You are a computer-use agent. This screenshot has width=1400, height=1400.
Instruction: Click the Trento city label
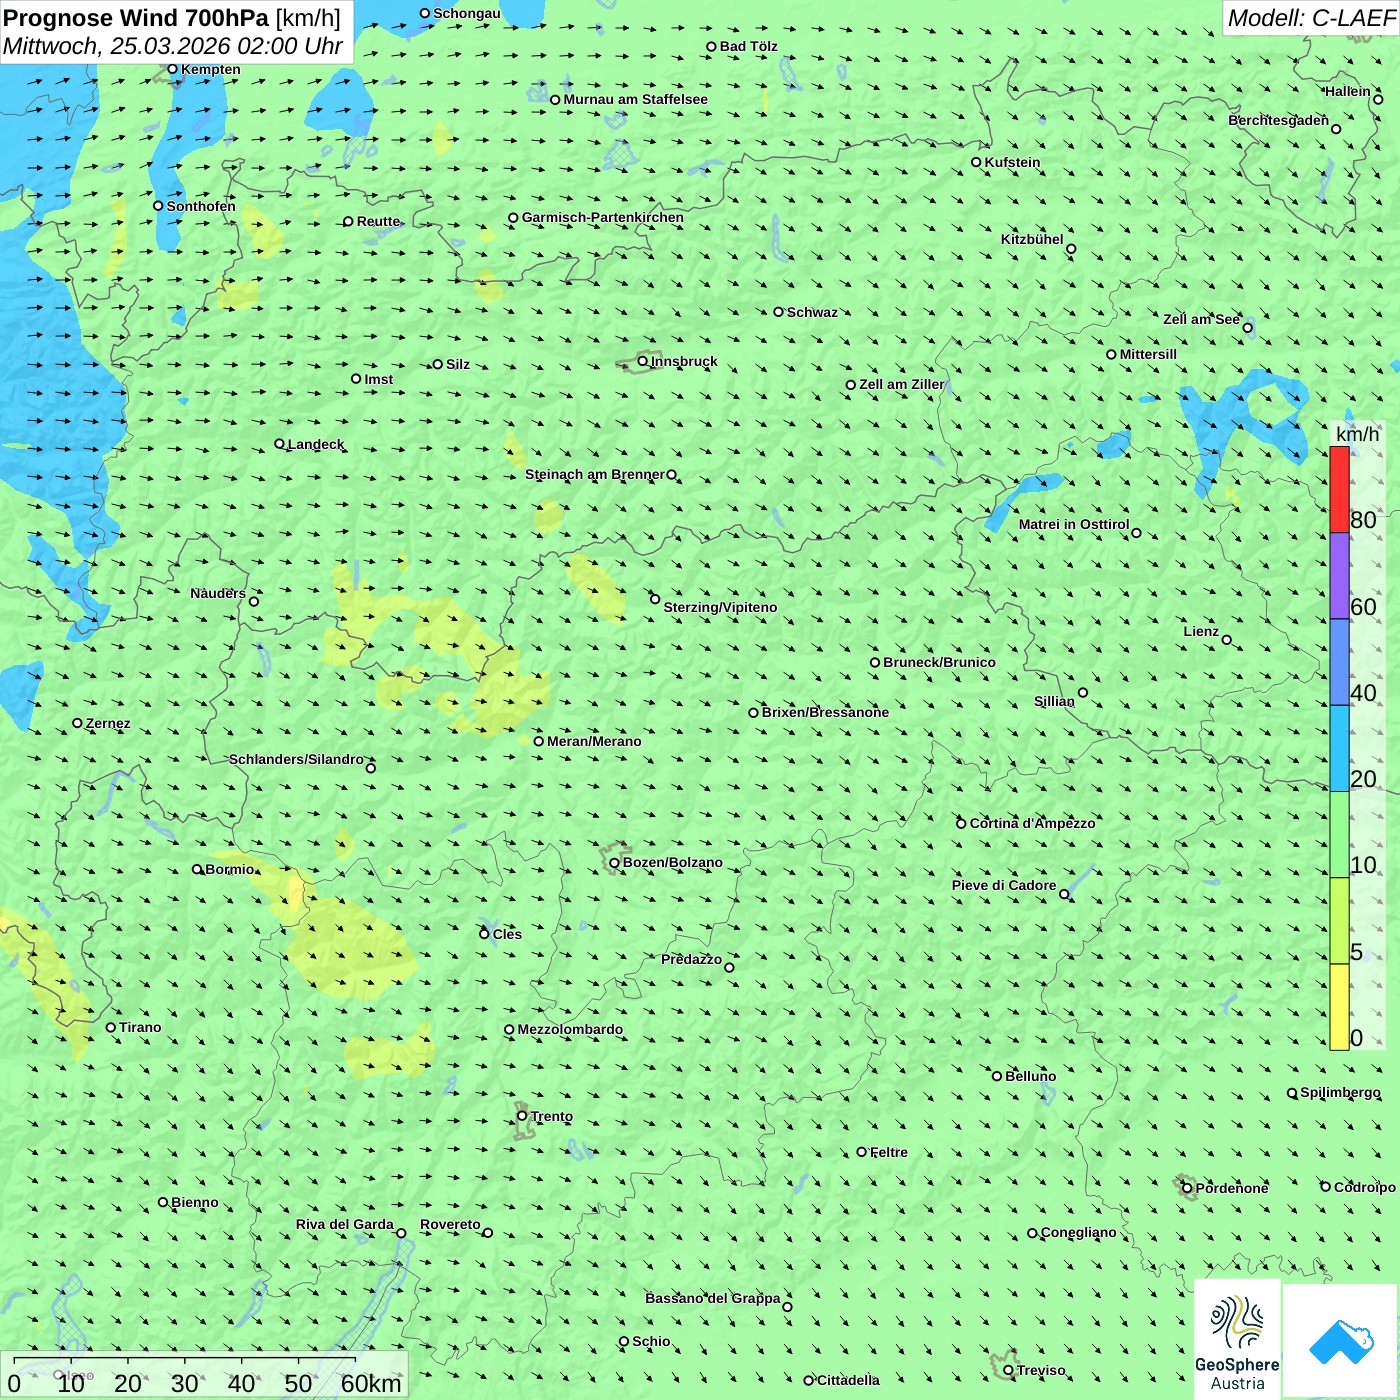pyautogui.click(x=552, y=1116)
